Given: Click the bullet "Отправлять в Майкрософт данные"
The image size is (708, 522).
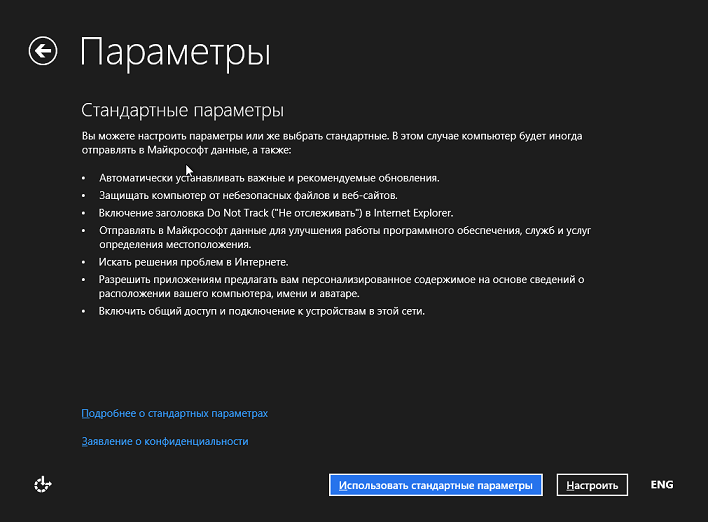Looking at the screenshot, I should click(x=345, y=237).
